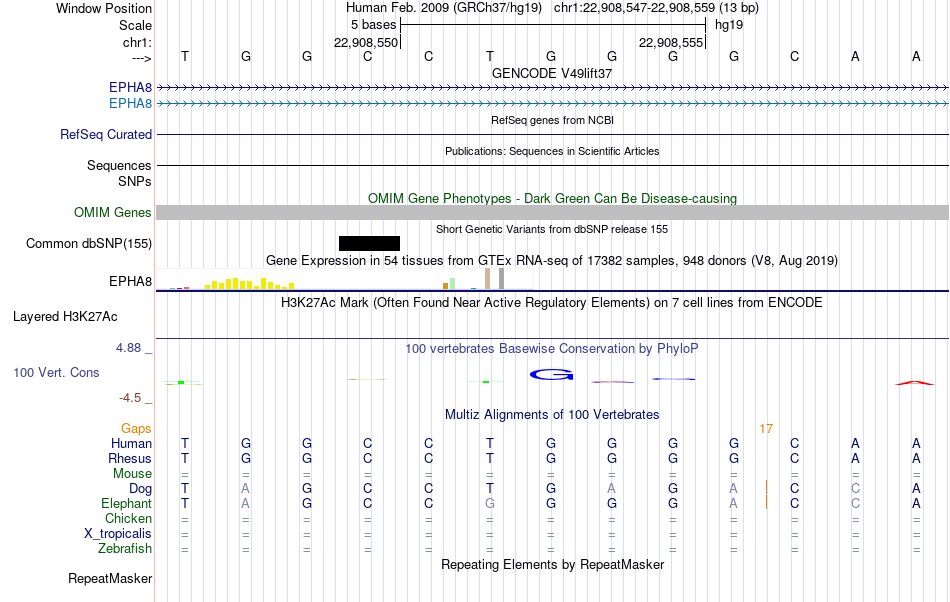Screen dimensions: 950x602
Task: Click the Gaps label in Multiz track
Action: (136, 428)
